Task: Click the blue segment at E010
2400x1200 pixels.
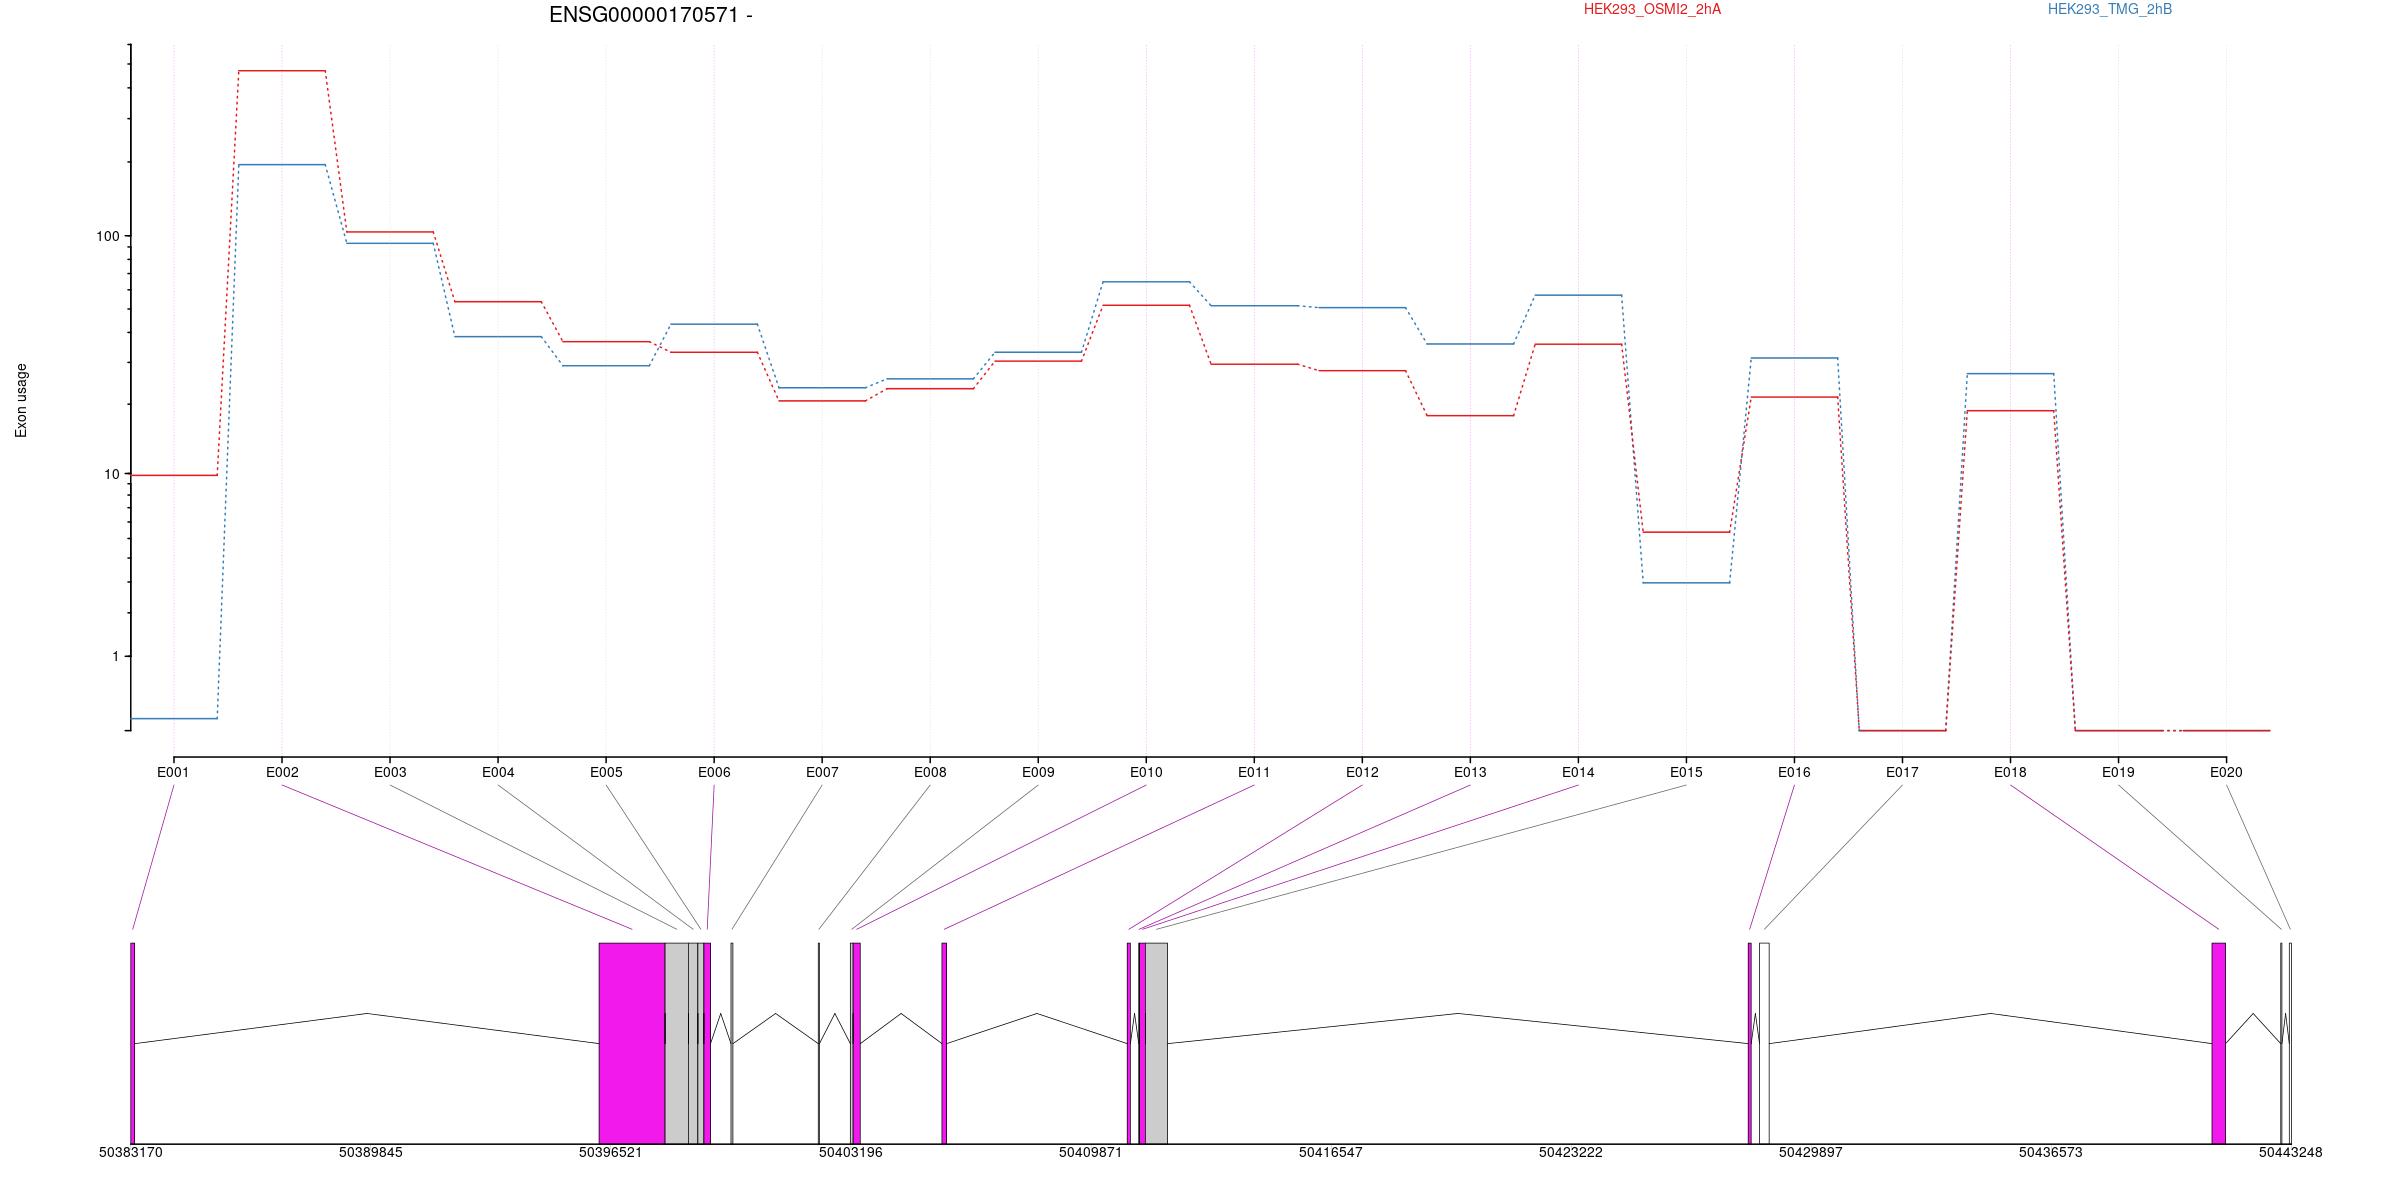Action: pos(1146,282)
